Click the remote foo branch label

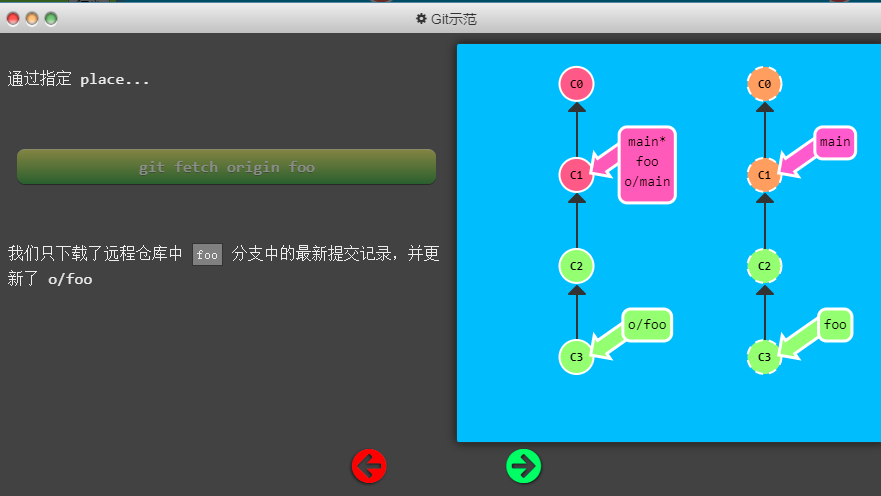click(835, 325)
